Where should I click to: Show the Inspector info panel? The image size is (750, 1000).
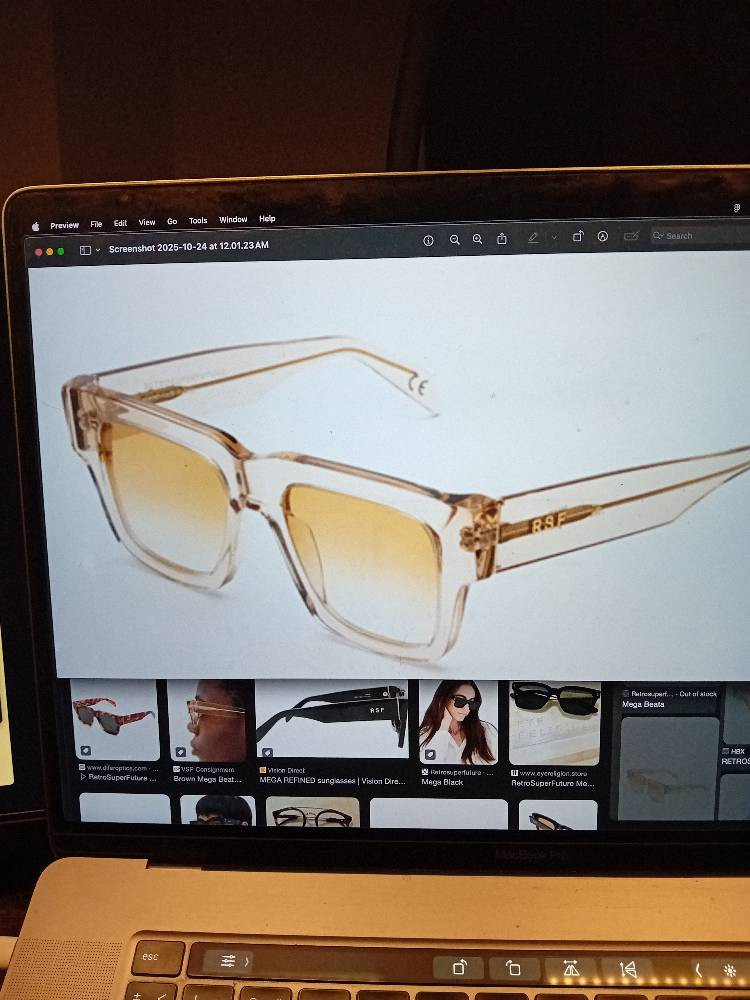click(x=429, y=240)
